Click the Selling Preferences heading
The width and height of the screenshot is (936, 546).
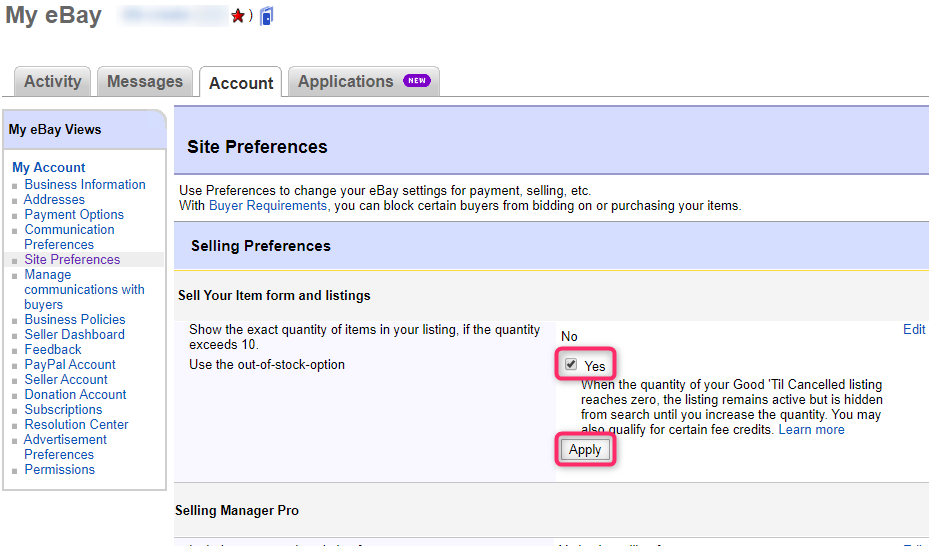[260, 246]
